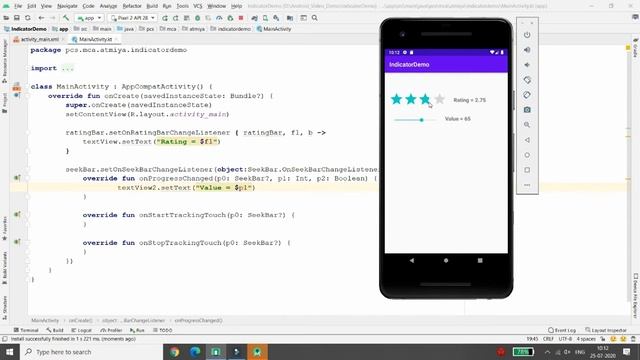Open the Build menu
The height and width of the screenshot is (360, 640).
pos(152,6)
